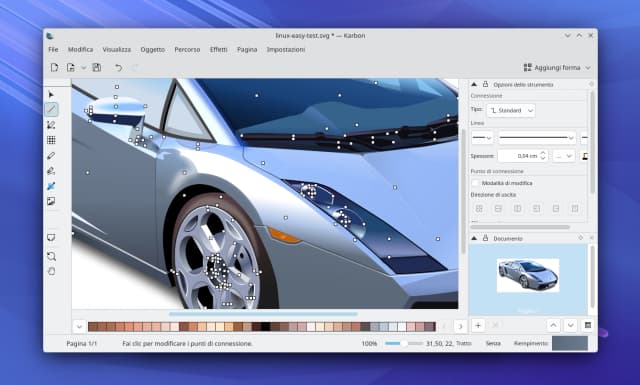
Task: Click the Spessore stepper arrows
Action: pos(543,156)
